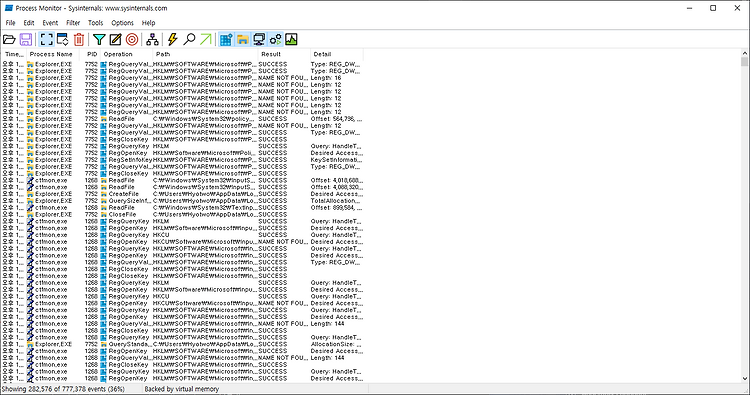
Task: Click the C:\Windows\System32\policy... path cell
Action: point(205,119)
